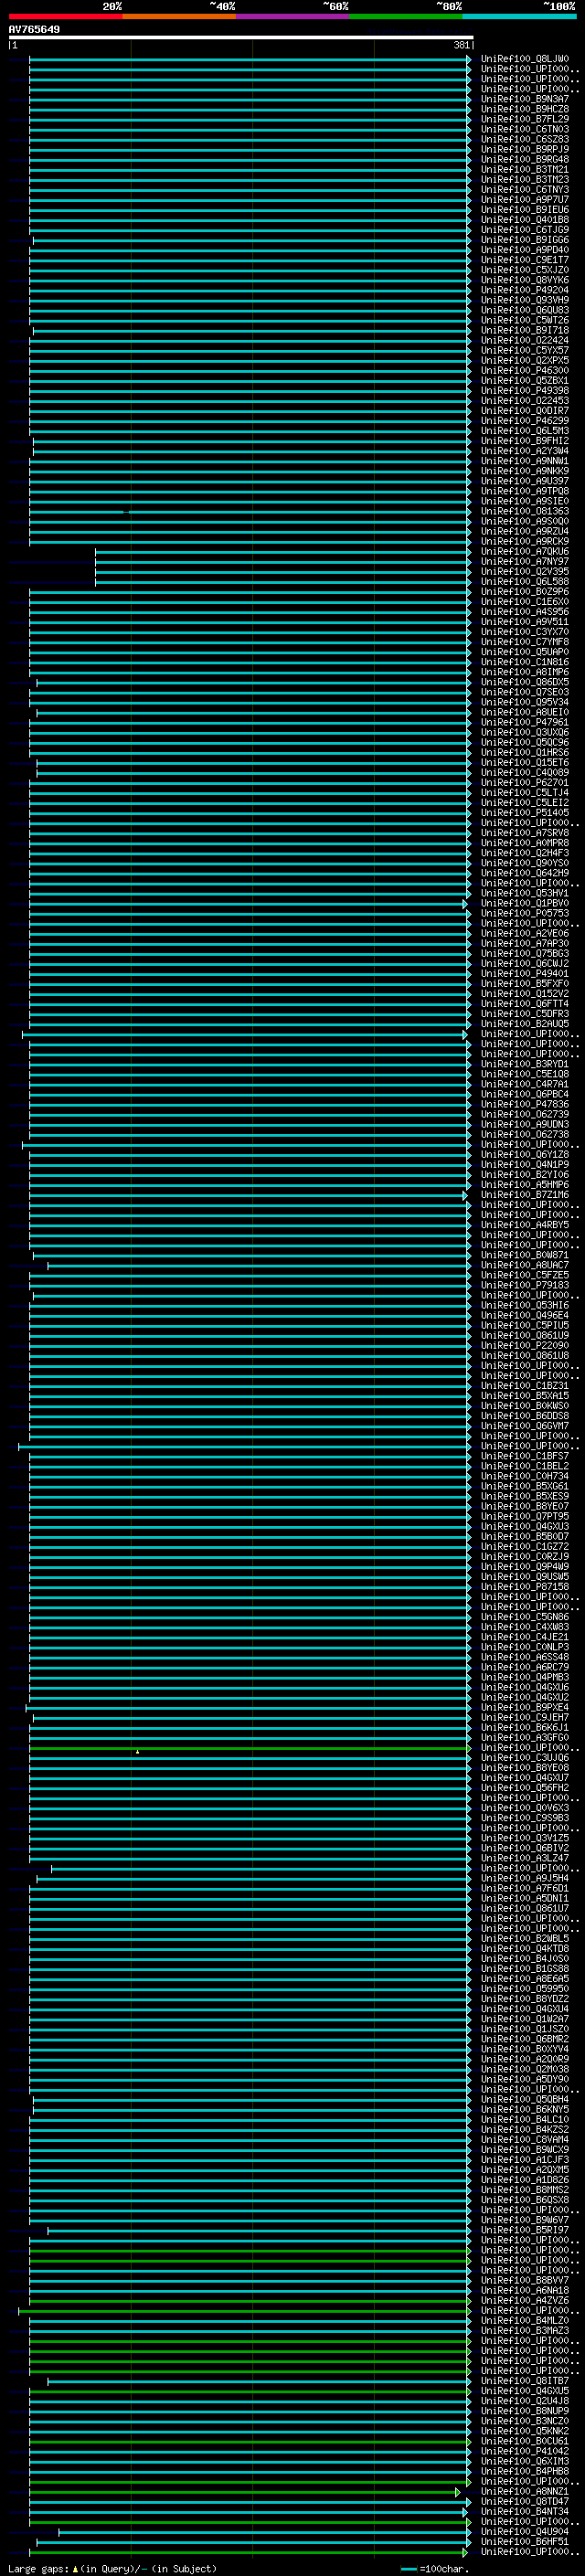Click green alignment bar for UniRef100_A4ZVZ6

[250, 2301]
